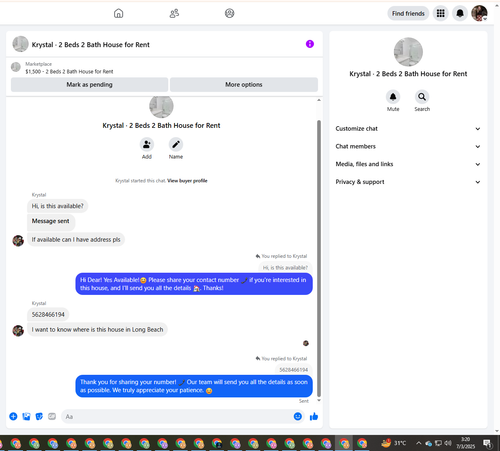The height and width of the screenshot is (451, 500).
Task: Click the quoted 5628466194 reply preview
Action: click(293, 370)
